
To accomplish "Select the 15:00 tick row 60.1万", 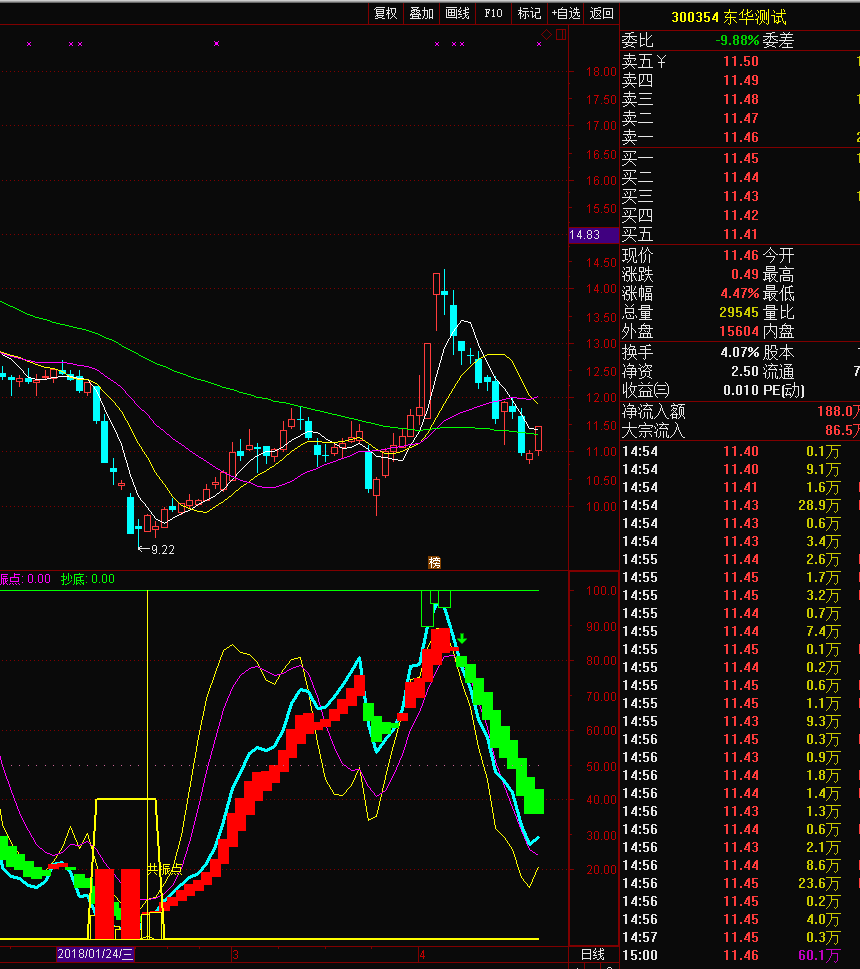I will (740, 955).
